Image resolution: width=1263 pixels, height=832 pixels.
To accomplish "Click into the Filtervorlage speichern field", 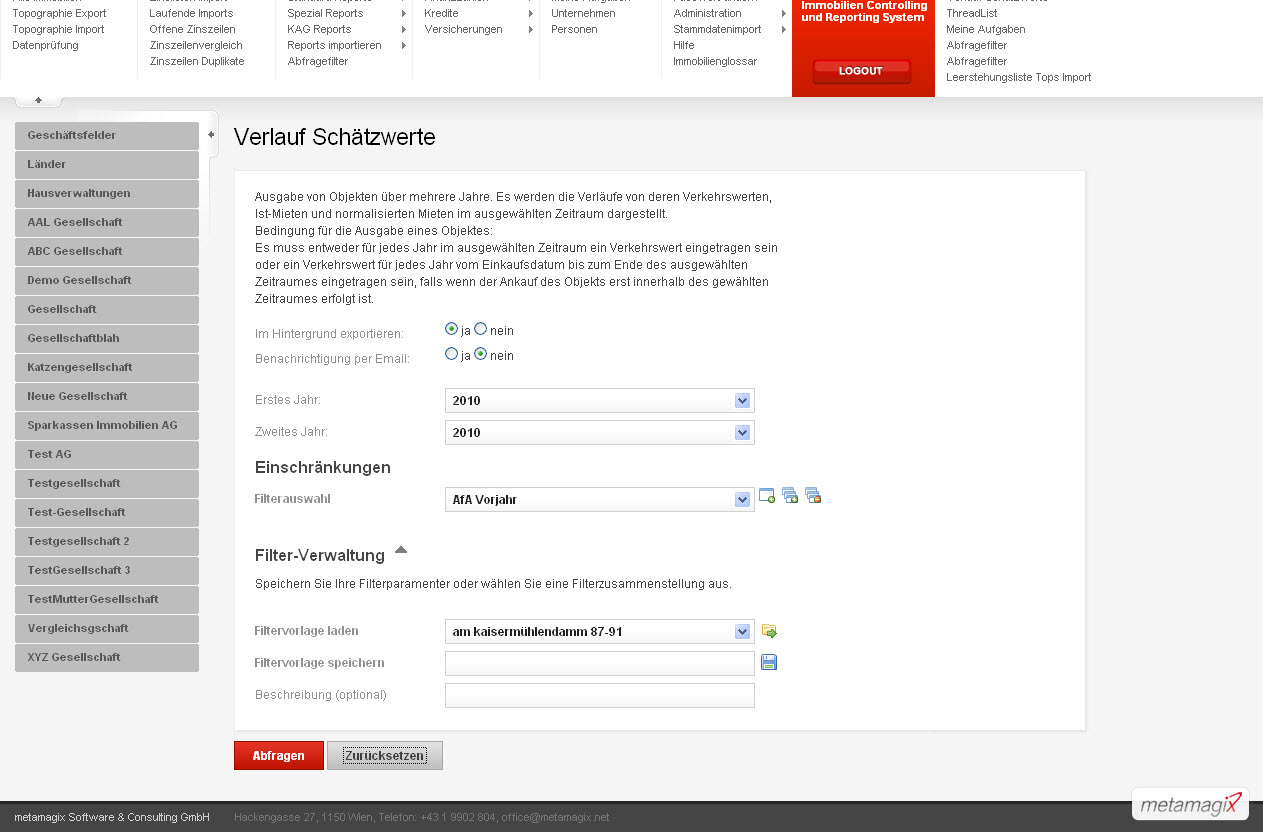I will (x=600, y=663).
